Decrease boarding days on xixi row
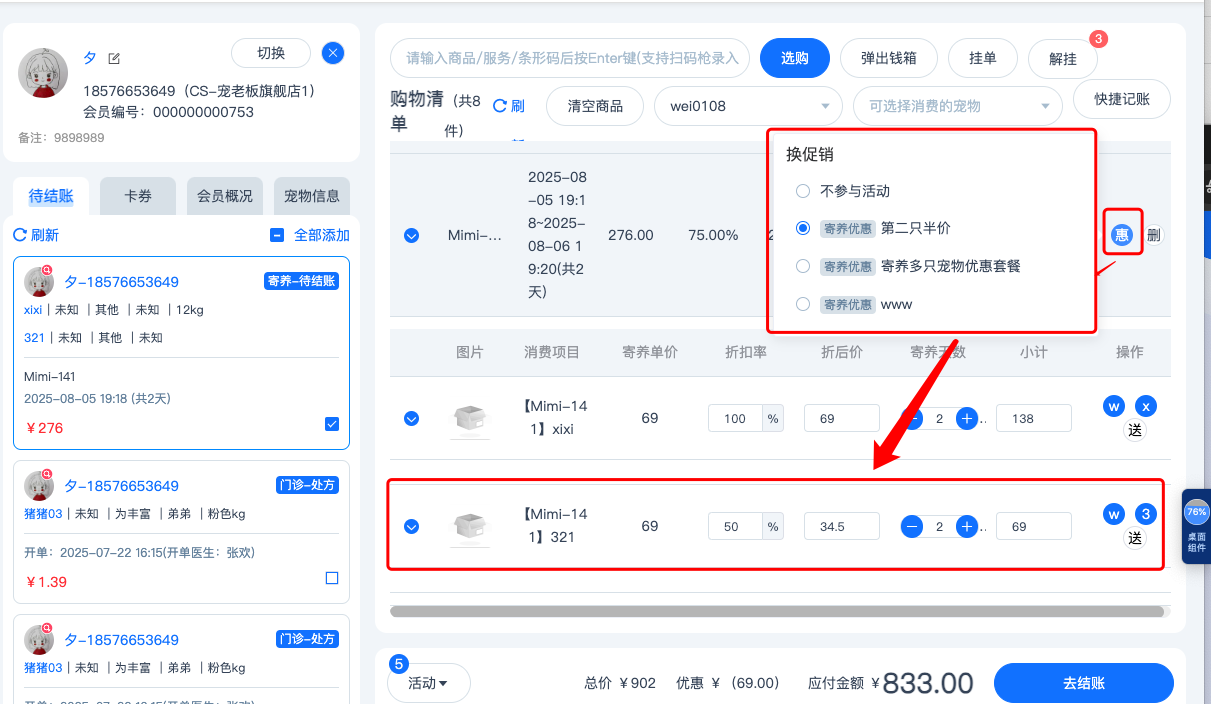 912,418
